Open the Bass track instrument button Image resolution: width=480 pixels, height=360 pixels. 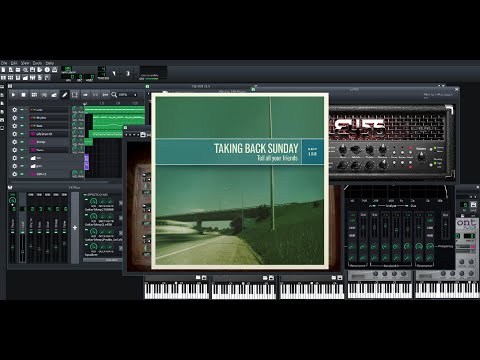(49, 126)
